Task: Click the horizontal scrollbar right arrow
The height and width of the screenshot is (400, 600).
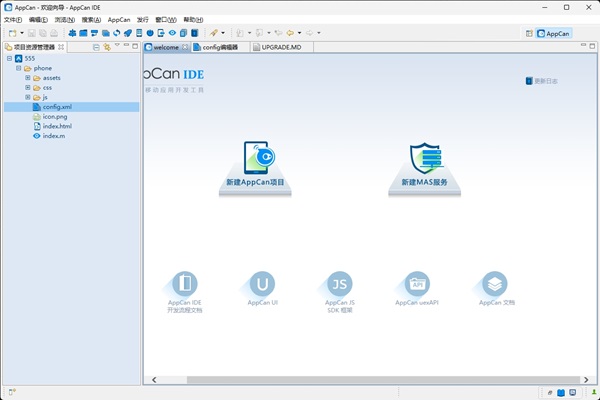Action: (586, 380)
